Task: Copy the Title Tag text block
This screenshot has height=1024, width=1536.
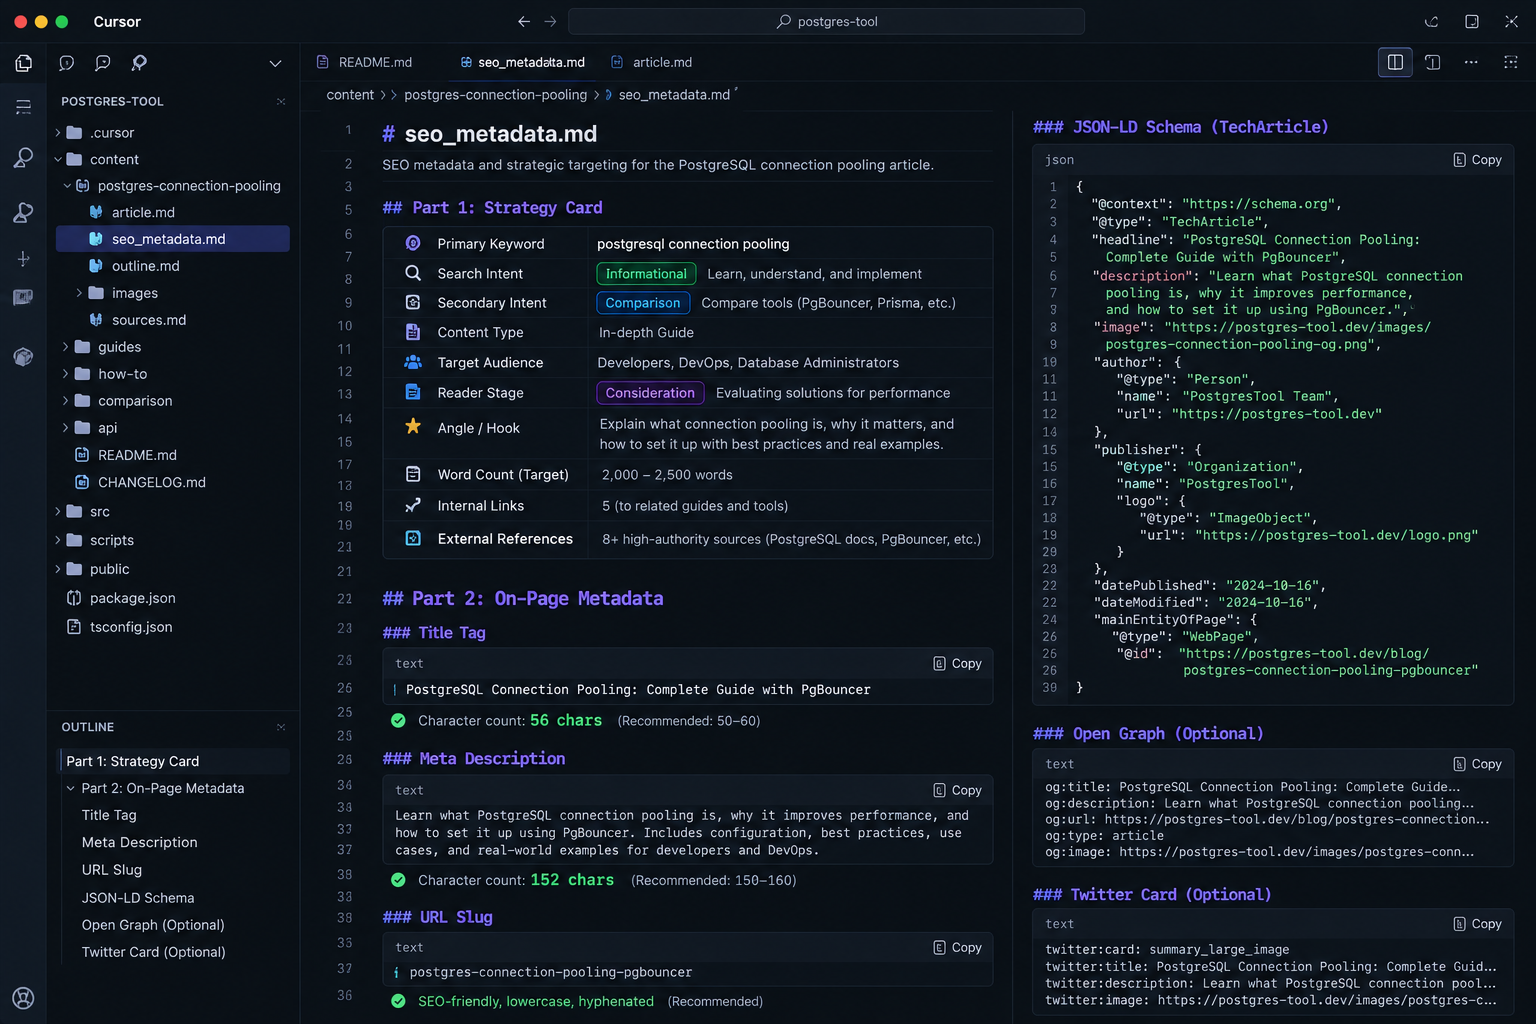Action: [x=957, y=664]
